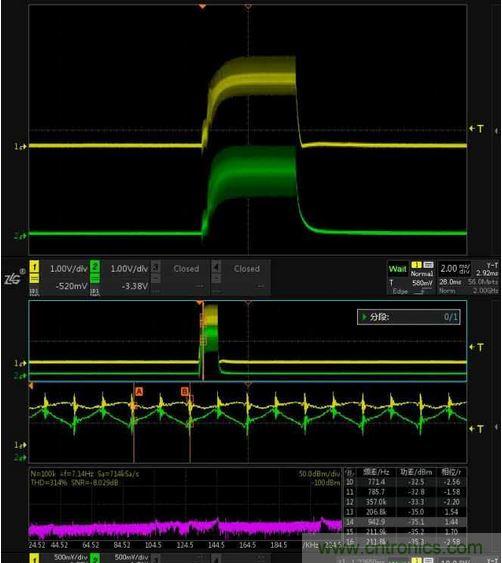Image resolution: width=502 pixels, height=563 pixels.
Task: Click the ZLG logo icon
Action: (14, 278)
